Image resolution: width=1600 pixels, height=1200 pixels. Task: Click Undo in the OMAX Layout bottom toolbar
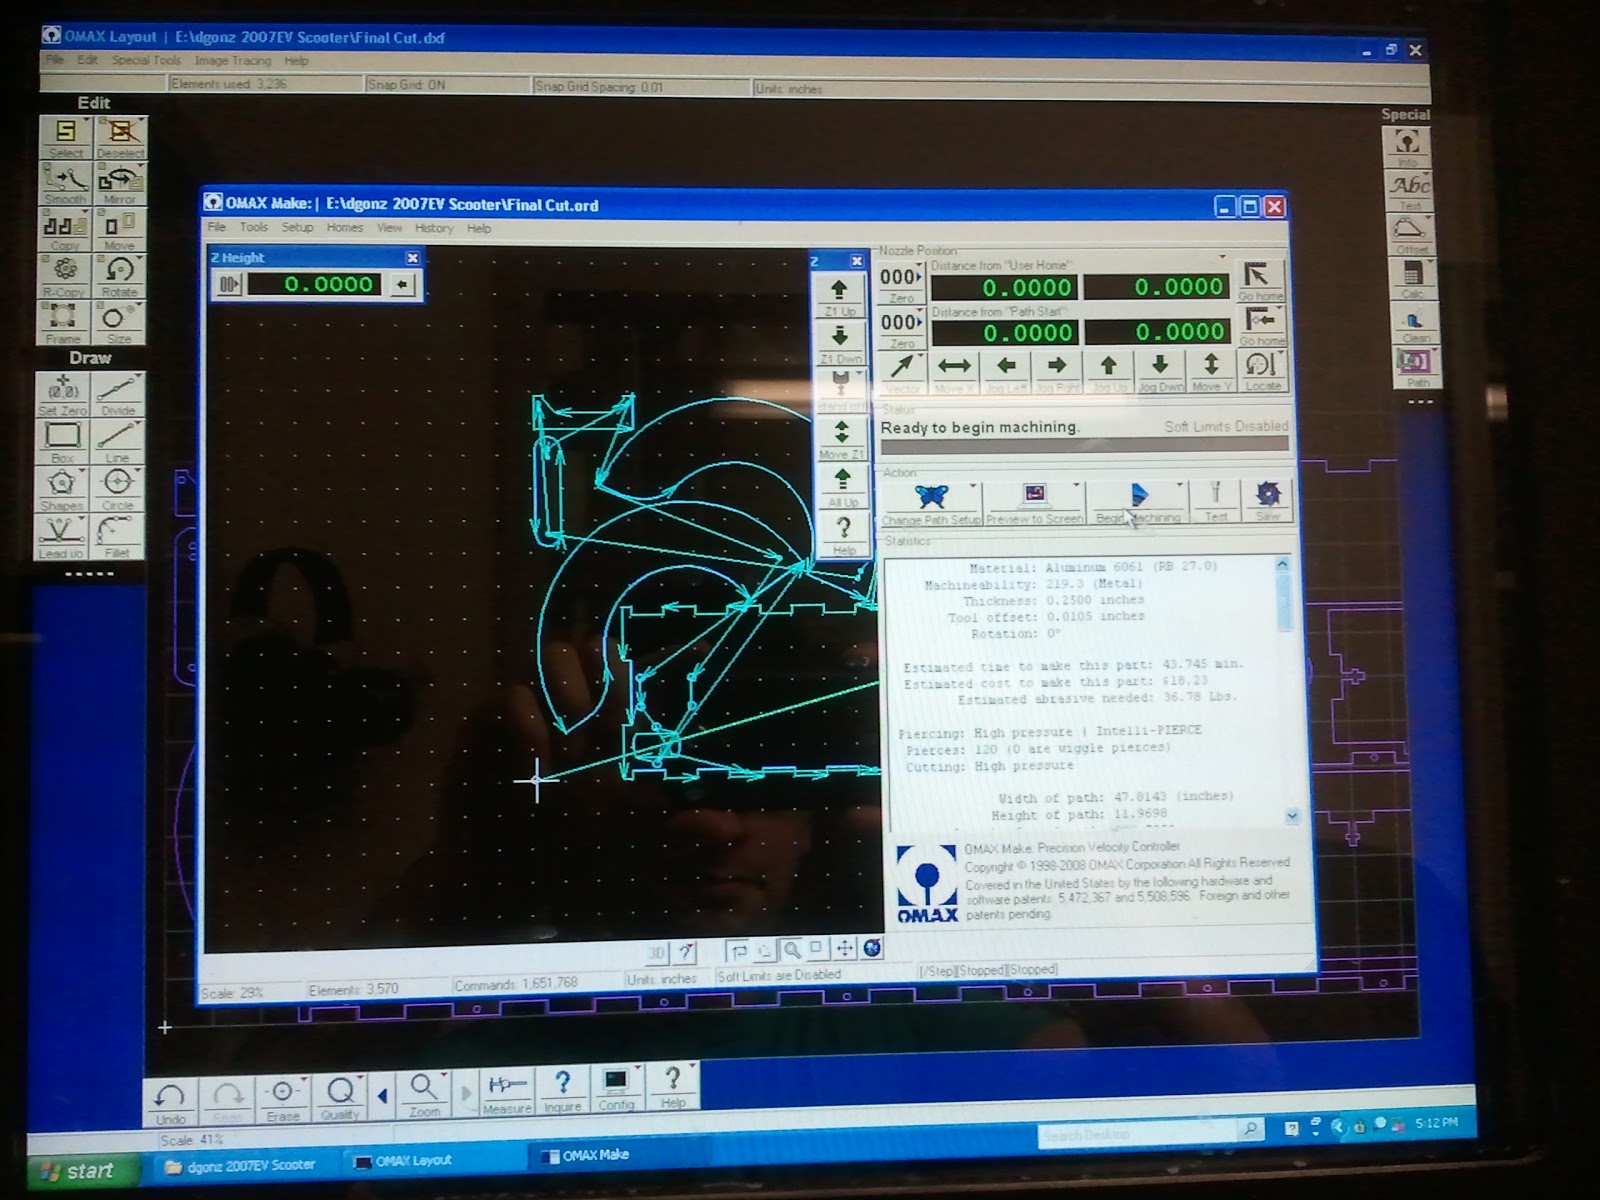tap(170, 1103)
